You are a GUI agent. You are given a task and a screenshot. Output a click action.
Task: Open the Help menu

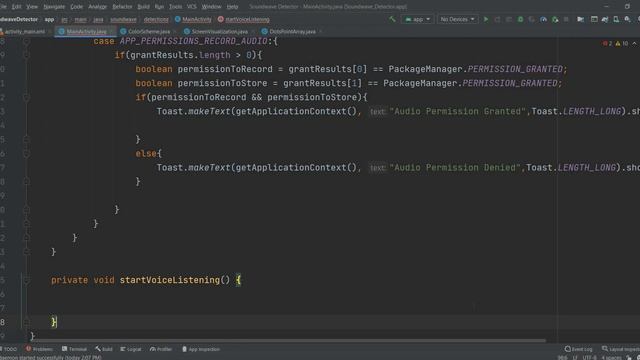tap(232, 7)
